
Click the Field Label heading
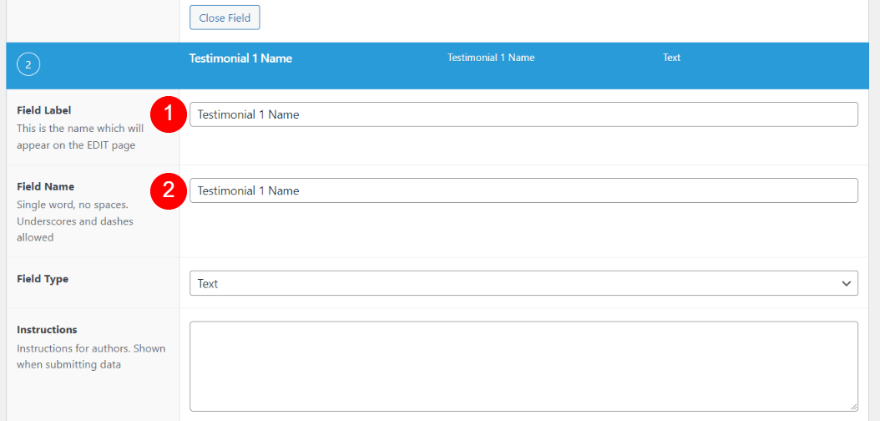(x=44, y=111)
